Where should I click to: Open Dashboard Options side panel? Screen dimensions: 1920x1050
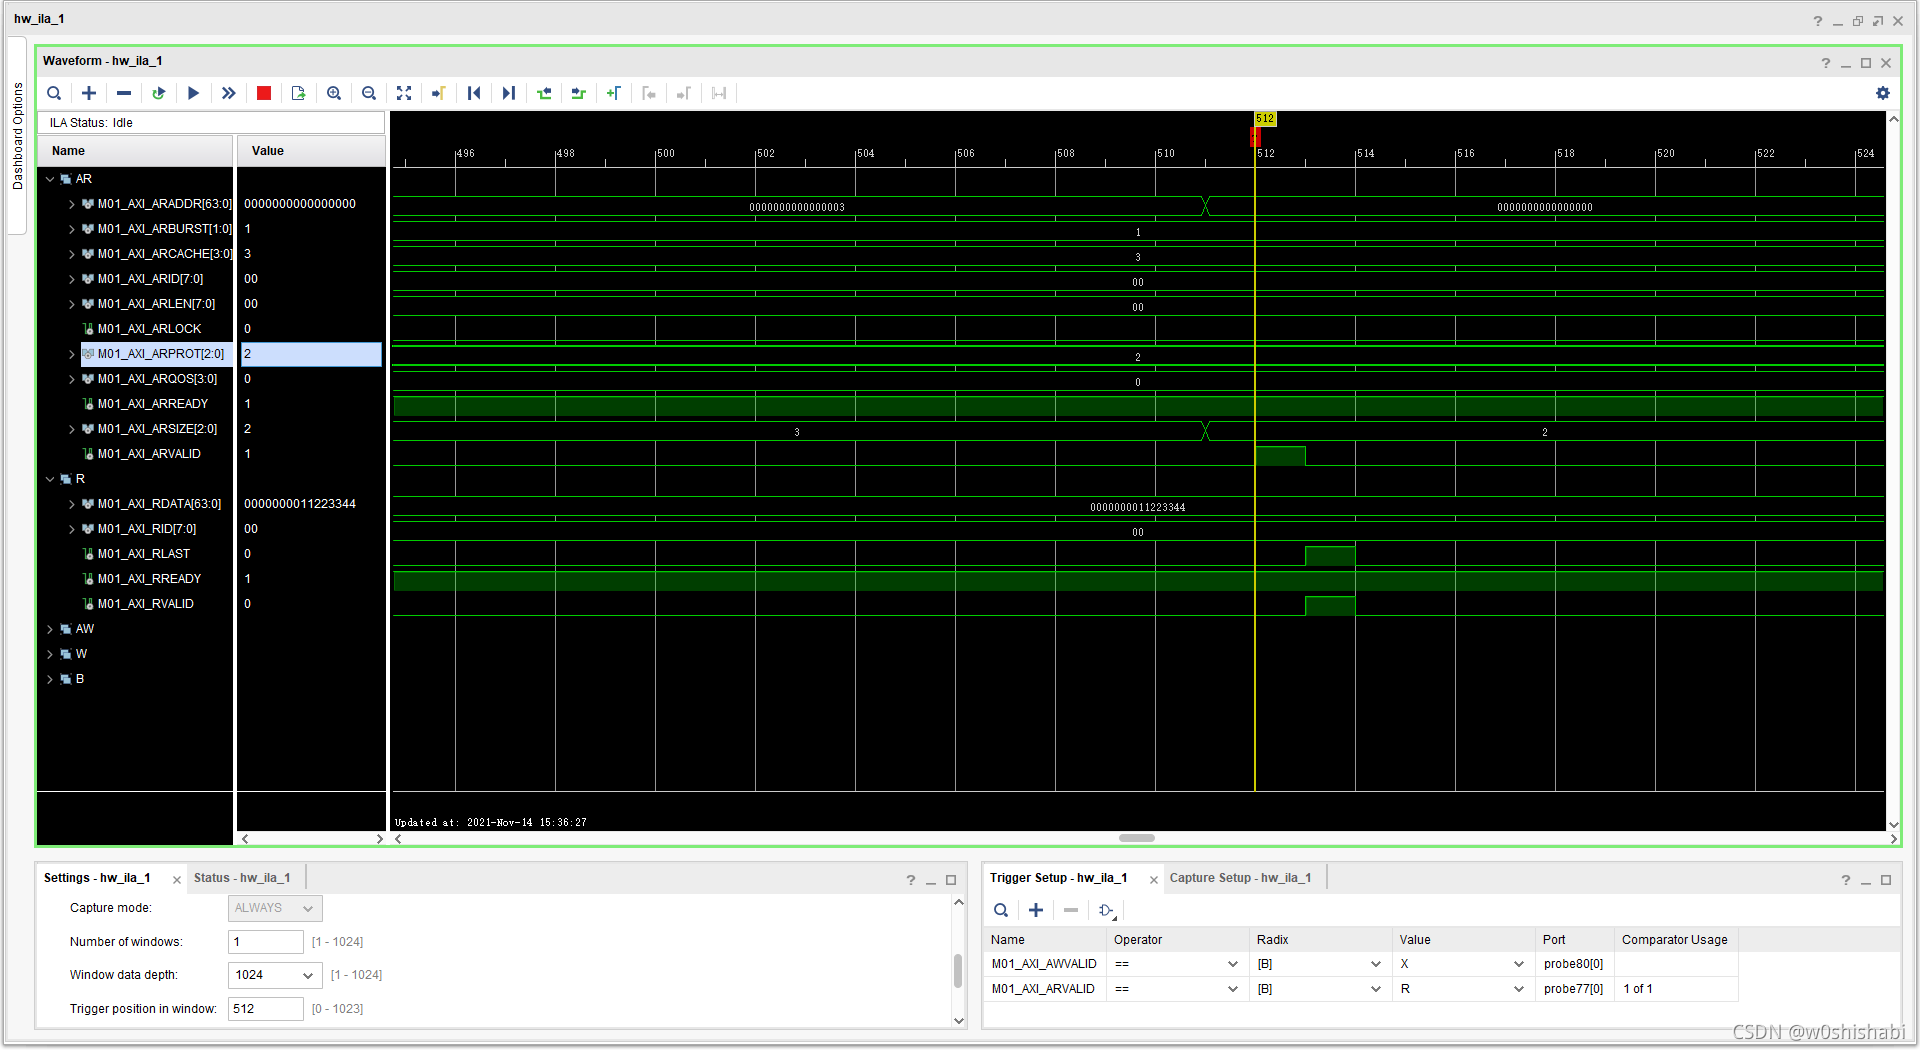(17, 136)
